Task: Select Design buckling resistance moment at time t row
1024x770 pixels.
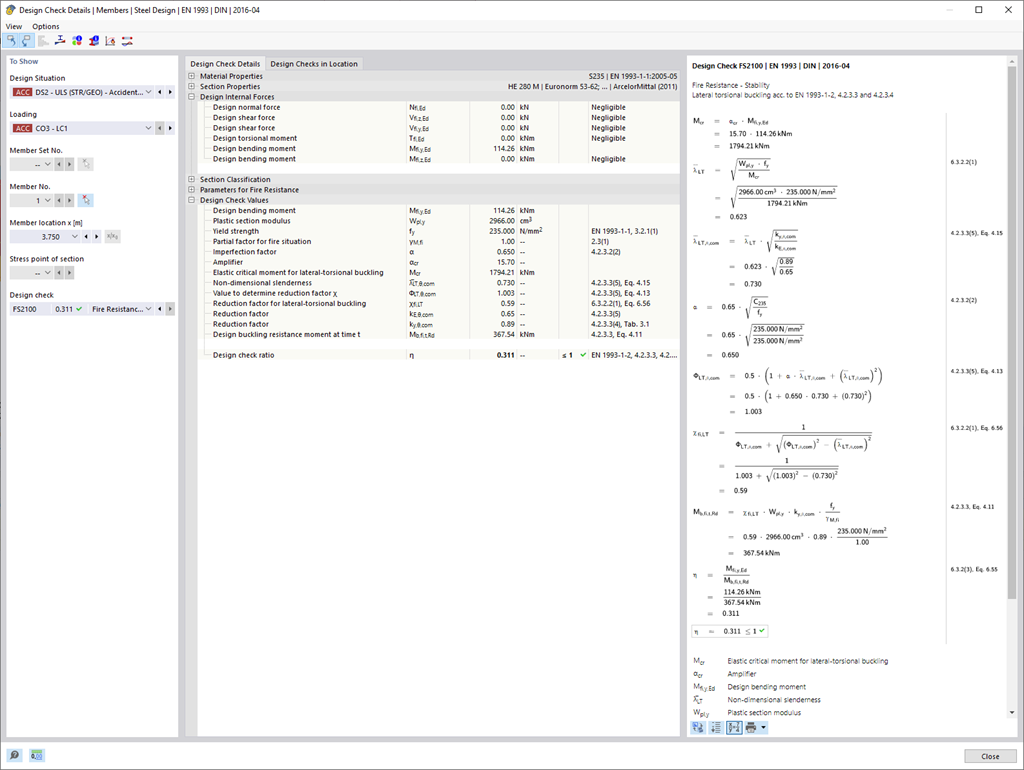Action: 439,334
